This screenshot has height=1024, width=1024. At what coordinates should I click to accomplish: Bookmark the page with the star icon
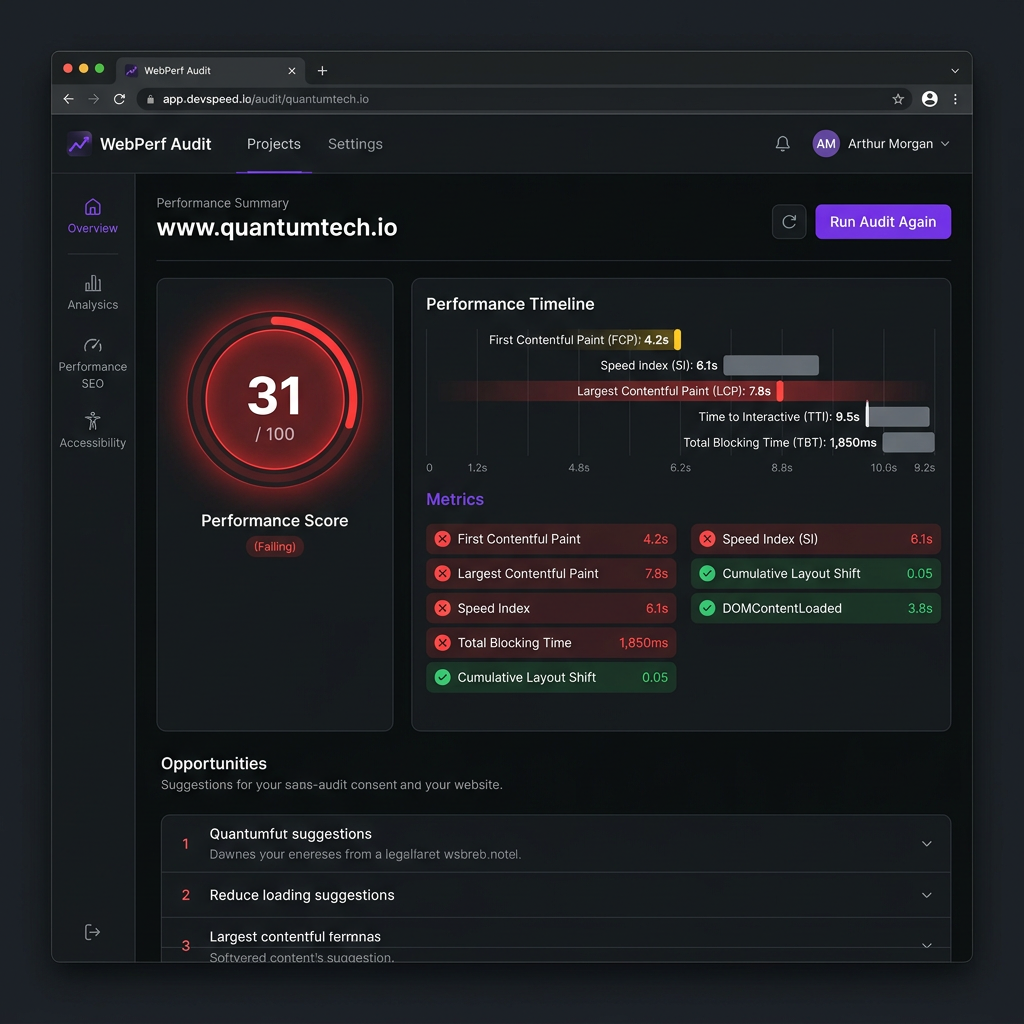click(x=898, y=99)
